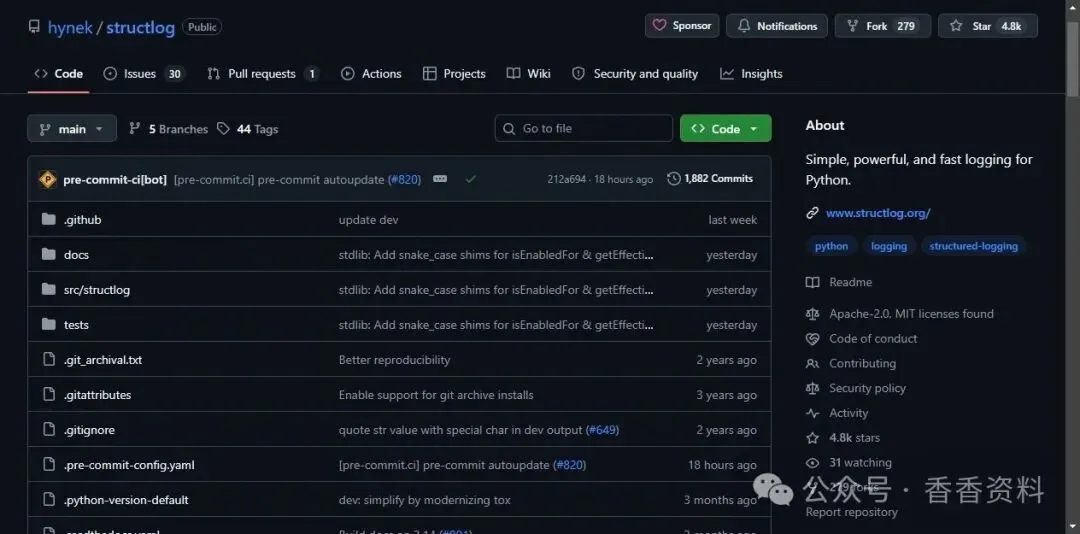The width and height of the screenshot is (1080, 534).
Task: Open the .pre-commit-config.yaml file
Action: [x=129, y=465]
